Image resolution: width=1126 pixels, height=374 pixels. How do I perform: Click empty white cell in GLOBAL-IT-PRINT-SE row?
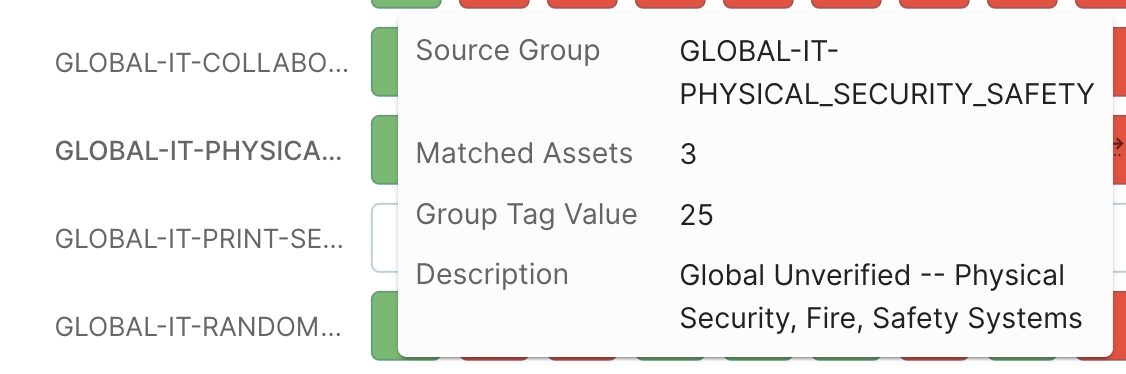point(385,238)
